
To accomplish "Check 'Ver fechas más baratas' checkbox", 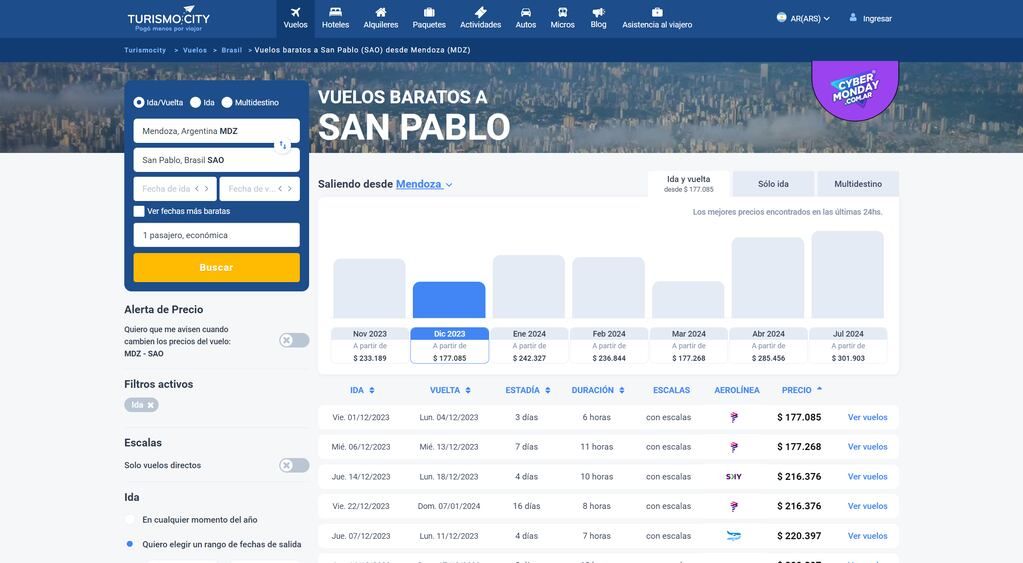I will tap(139, 211).
